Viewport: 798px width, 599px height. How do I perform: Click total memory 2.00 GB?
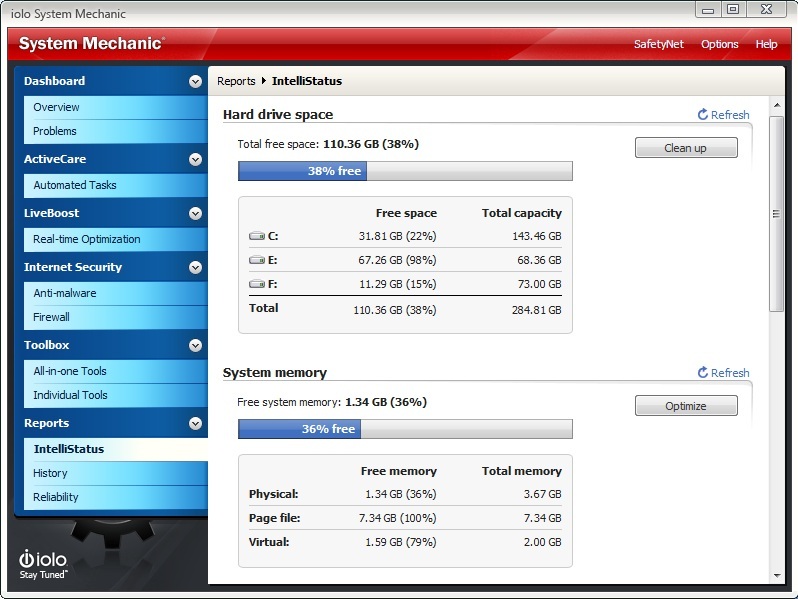(x=543, y=542)
